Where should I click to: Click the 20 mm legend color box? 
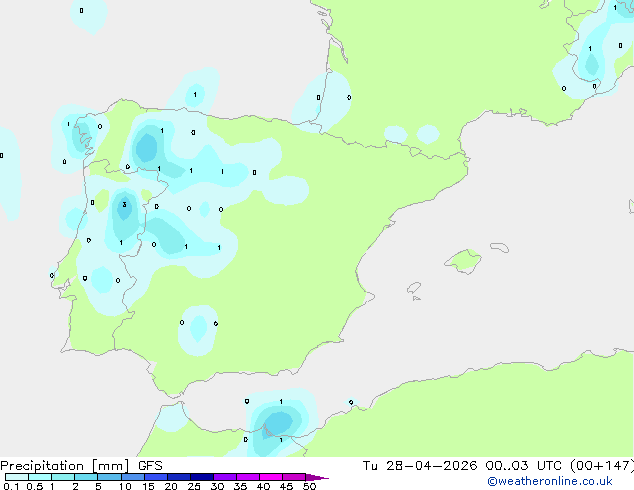[178, 477]
